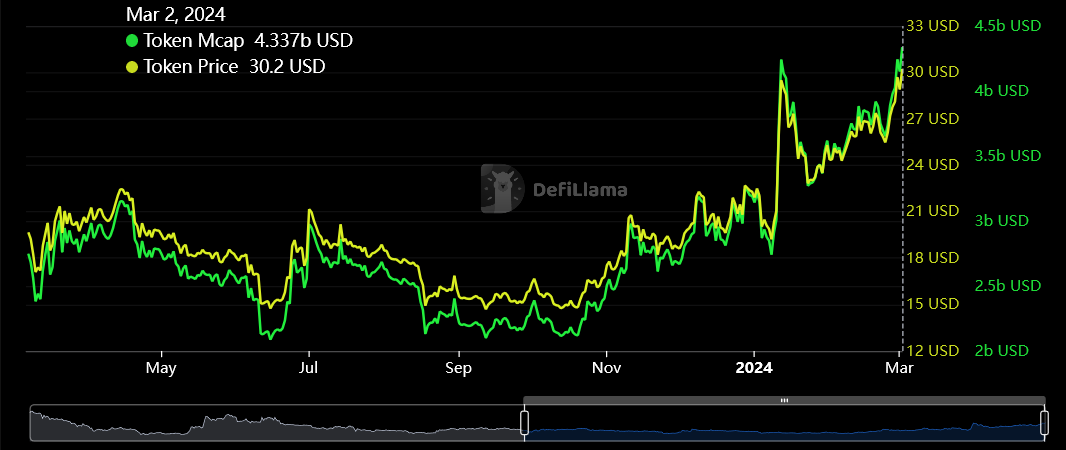
Task: Click the '24 USD' price axis label
Action: click(933, 165)
